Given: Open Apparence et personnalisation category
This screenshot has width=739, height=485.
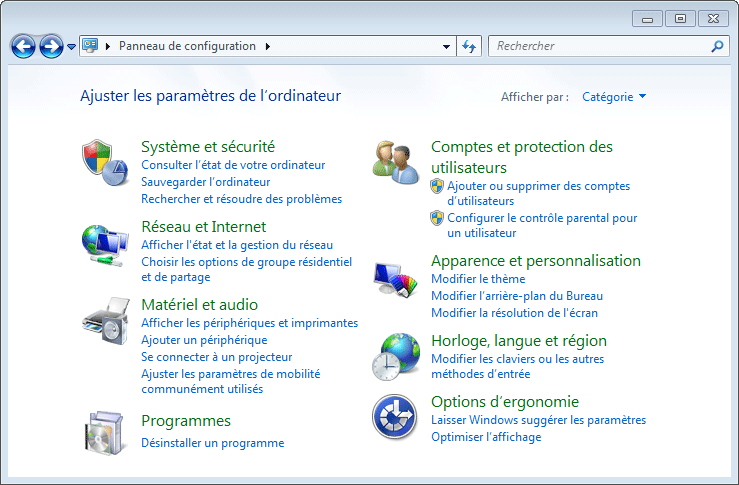Looking at the screenshot, I should [536, 261].
